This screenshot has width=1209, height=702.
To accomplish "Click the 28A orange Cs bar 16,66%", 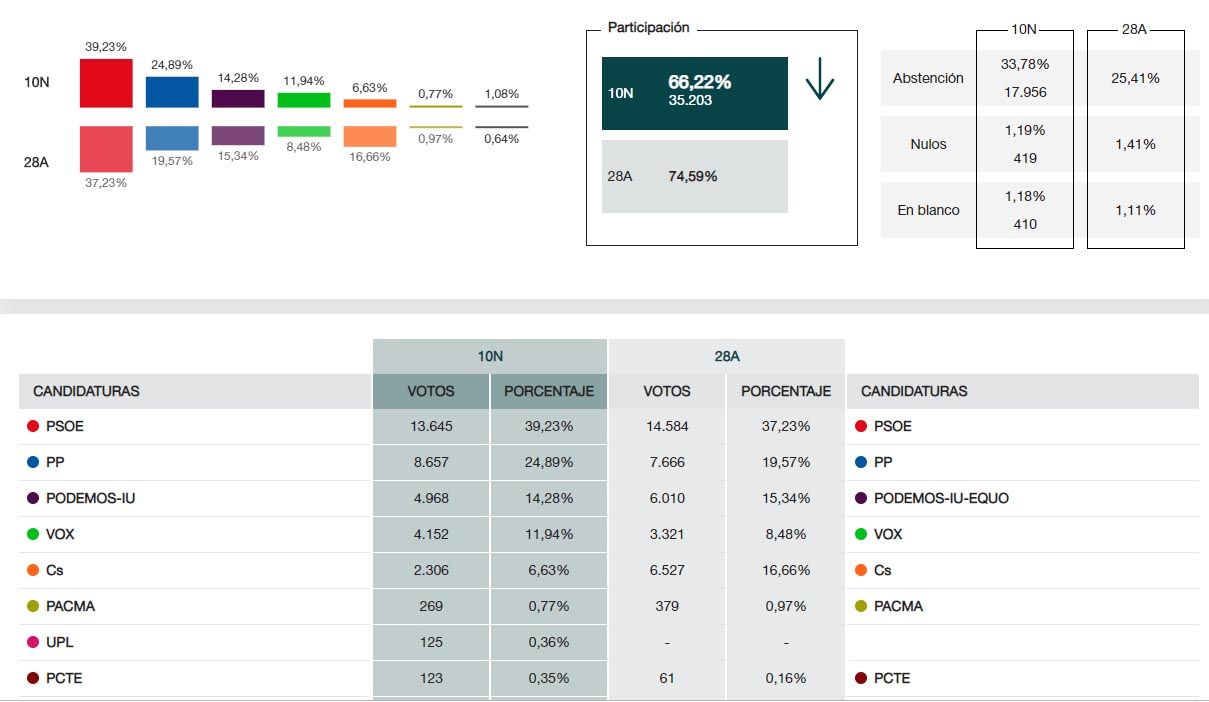I will (x=370, y=137).
